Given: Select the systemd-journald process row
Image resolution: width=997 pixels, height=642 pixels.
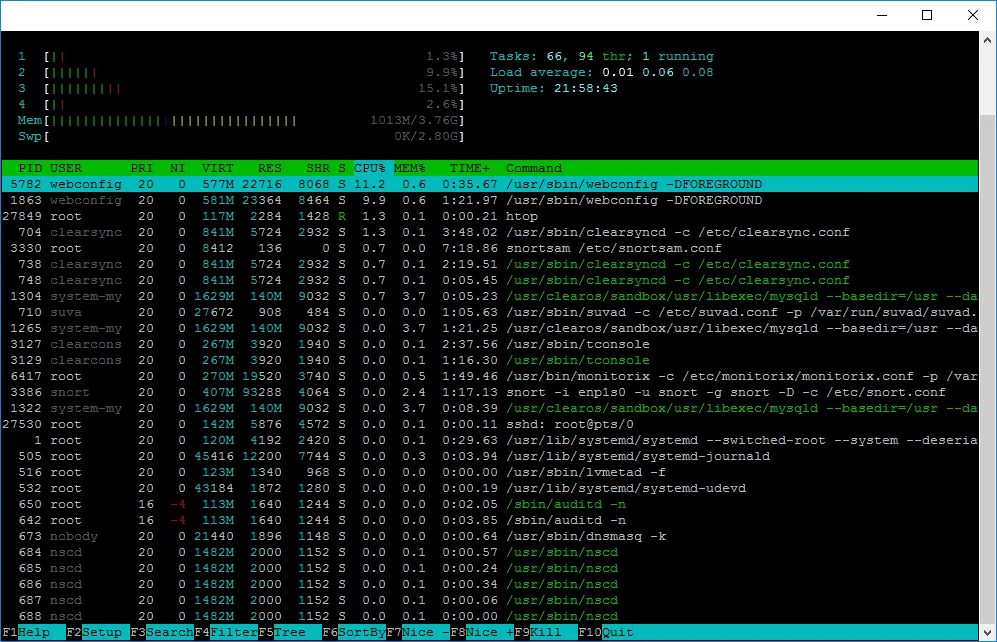Looking at the screenshot, I should [490, 456].
